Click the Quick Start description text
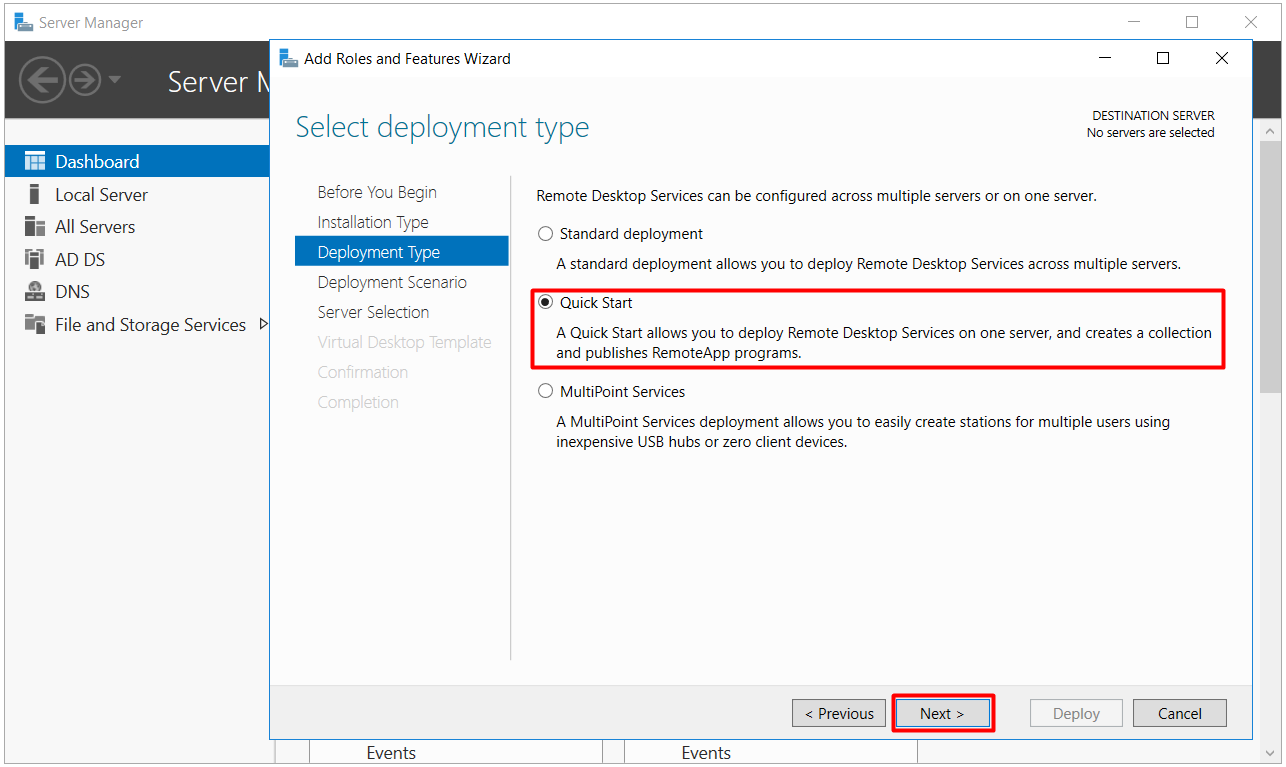Viewport: 1286px width, 767px height. (884, 342)
